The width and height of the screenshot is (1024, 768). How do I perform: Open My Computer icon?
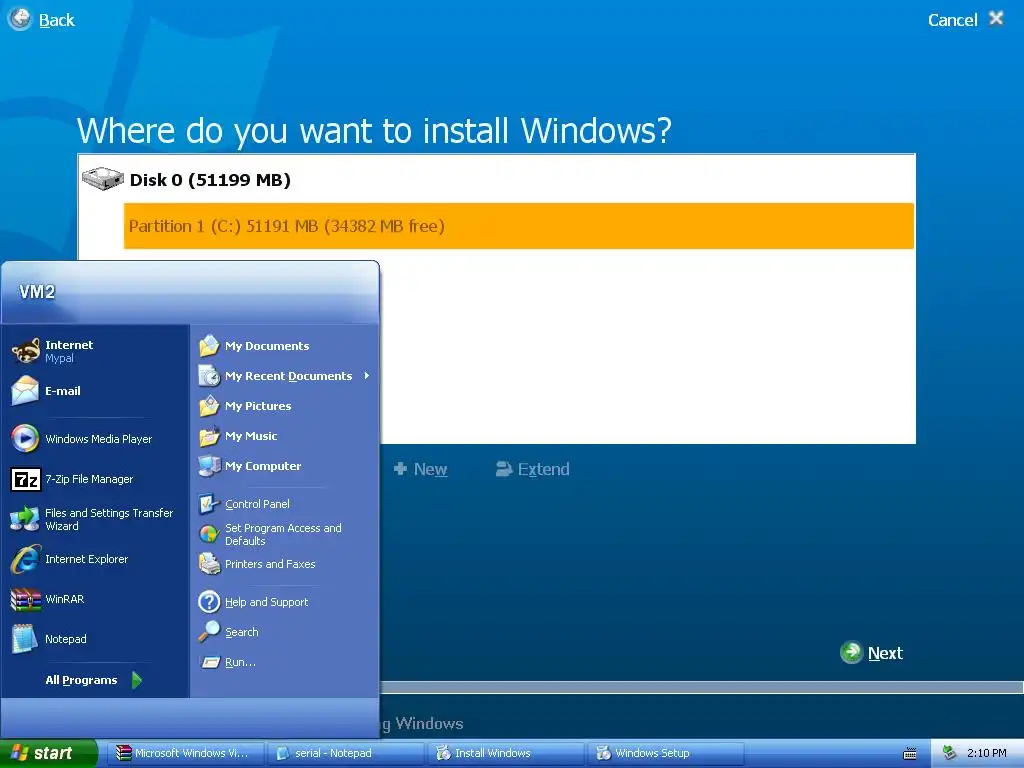point(209,466)
